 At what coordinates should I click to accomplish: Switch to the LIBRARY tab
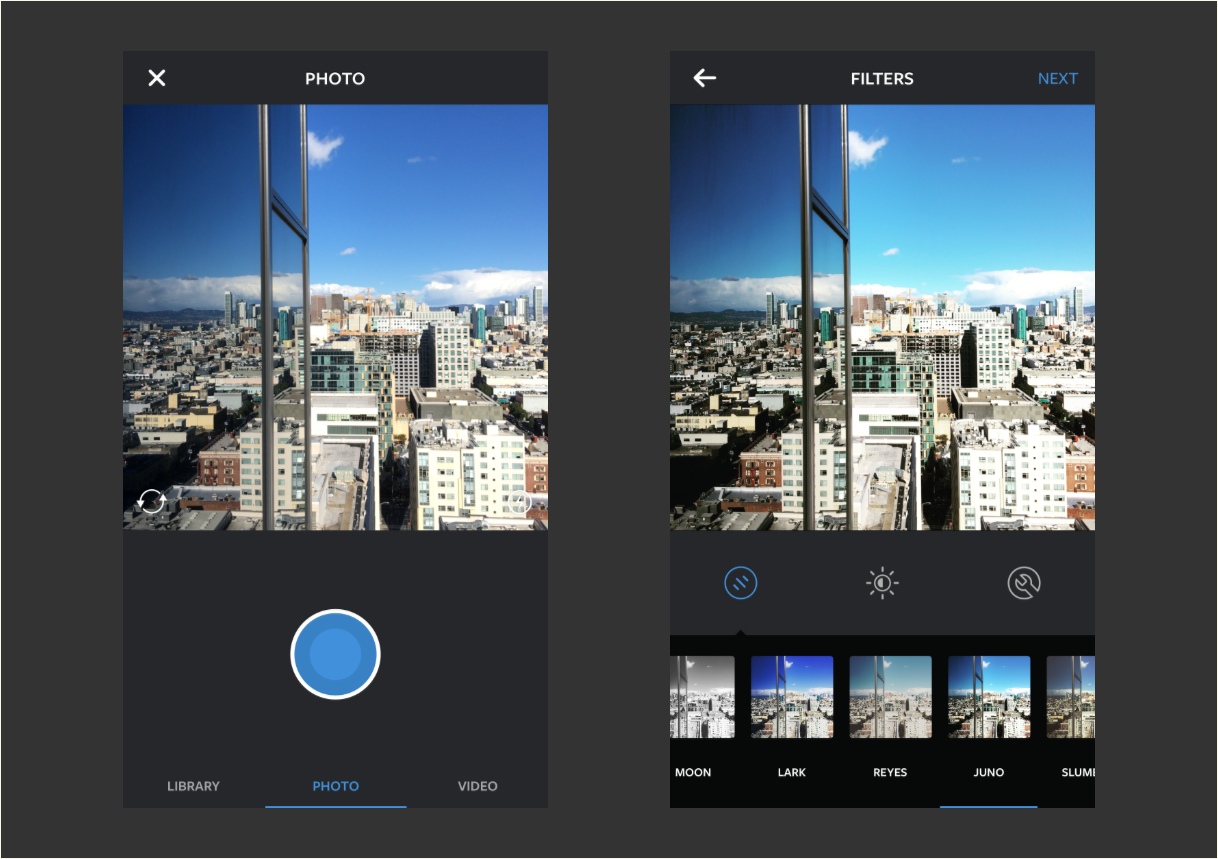tap(193, 786)
